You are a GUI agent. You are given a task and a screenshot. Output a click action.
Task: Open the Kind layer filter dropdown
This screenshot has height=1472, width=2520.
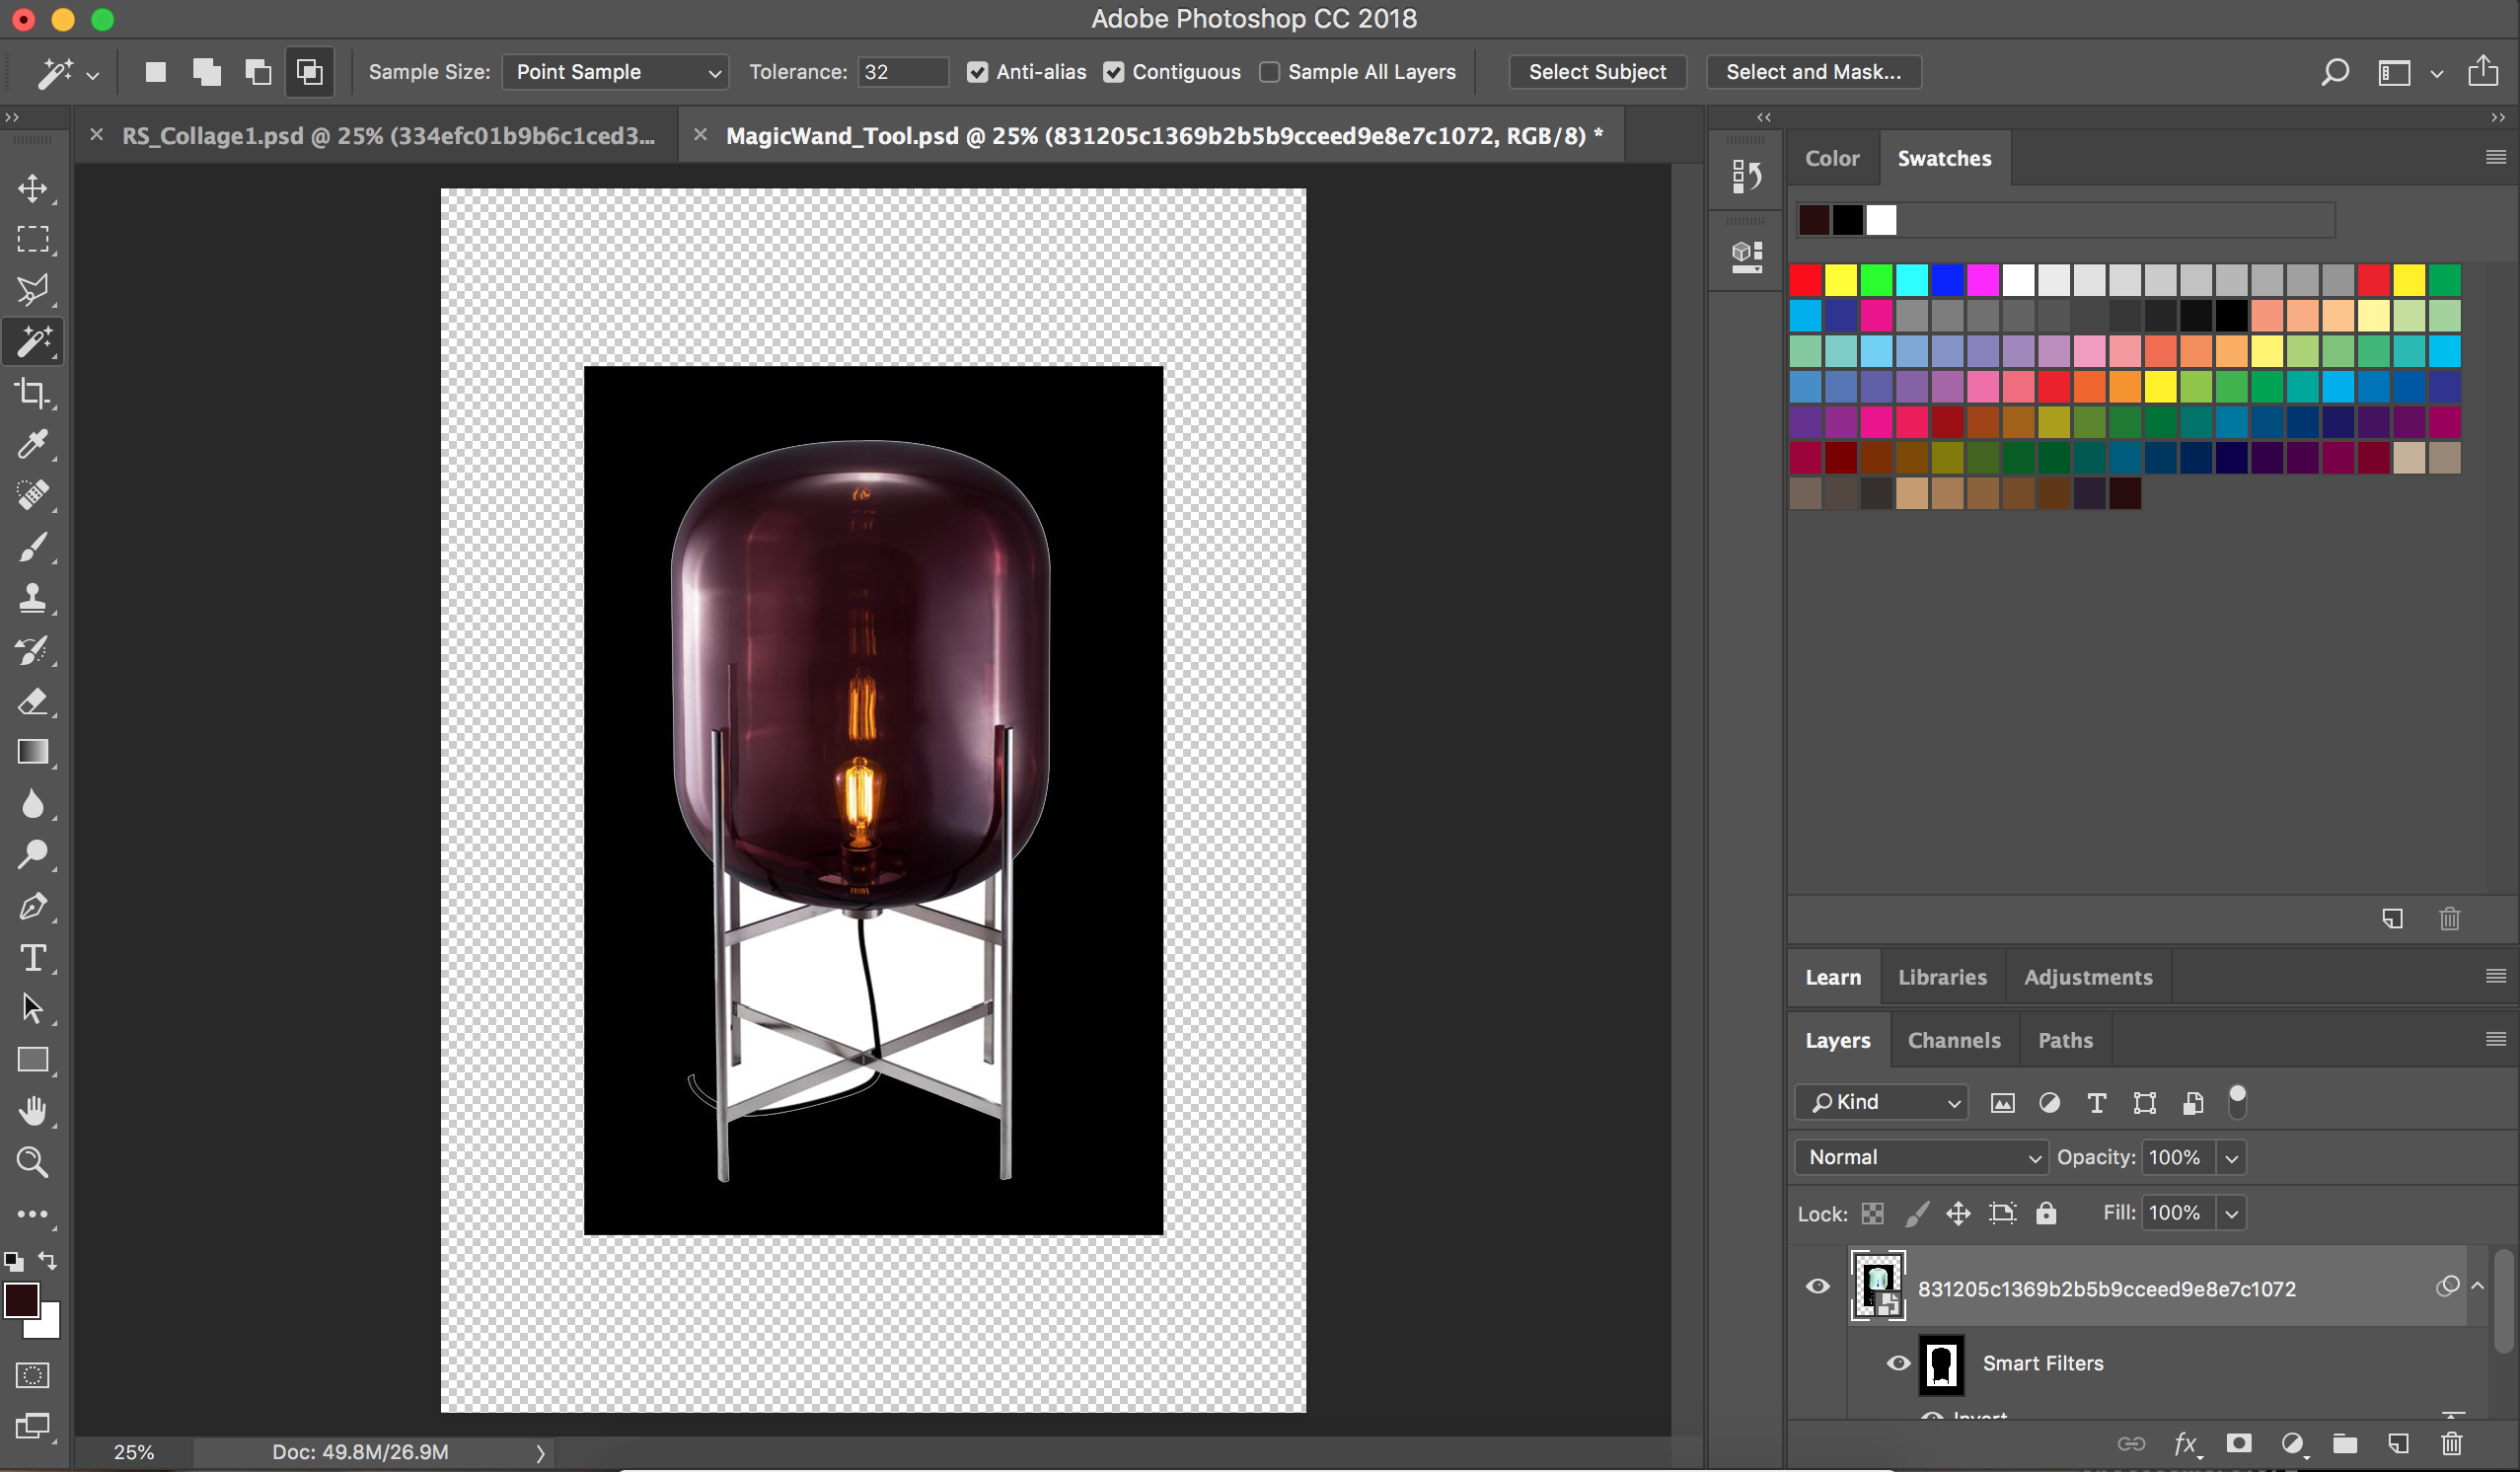click(1882, 1102)
